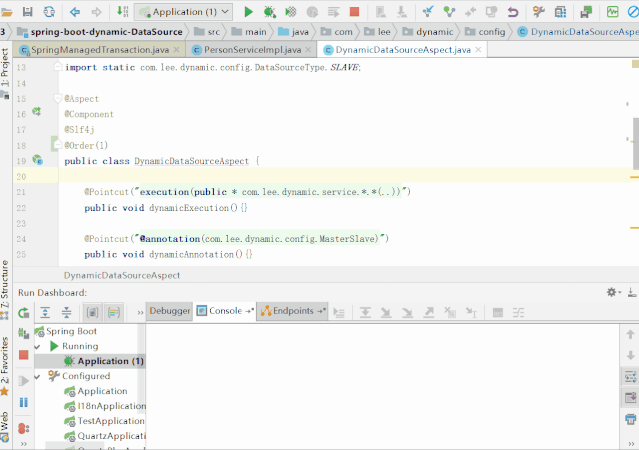Pause the program with the blue pause icon
Screen dimensions: 639x450
(x=24, y=403)
